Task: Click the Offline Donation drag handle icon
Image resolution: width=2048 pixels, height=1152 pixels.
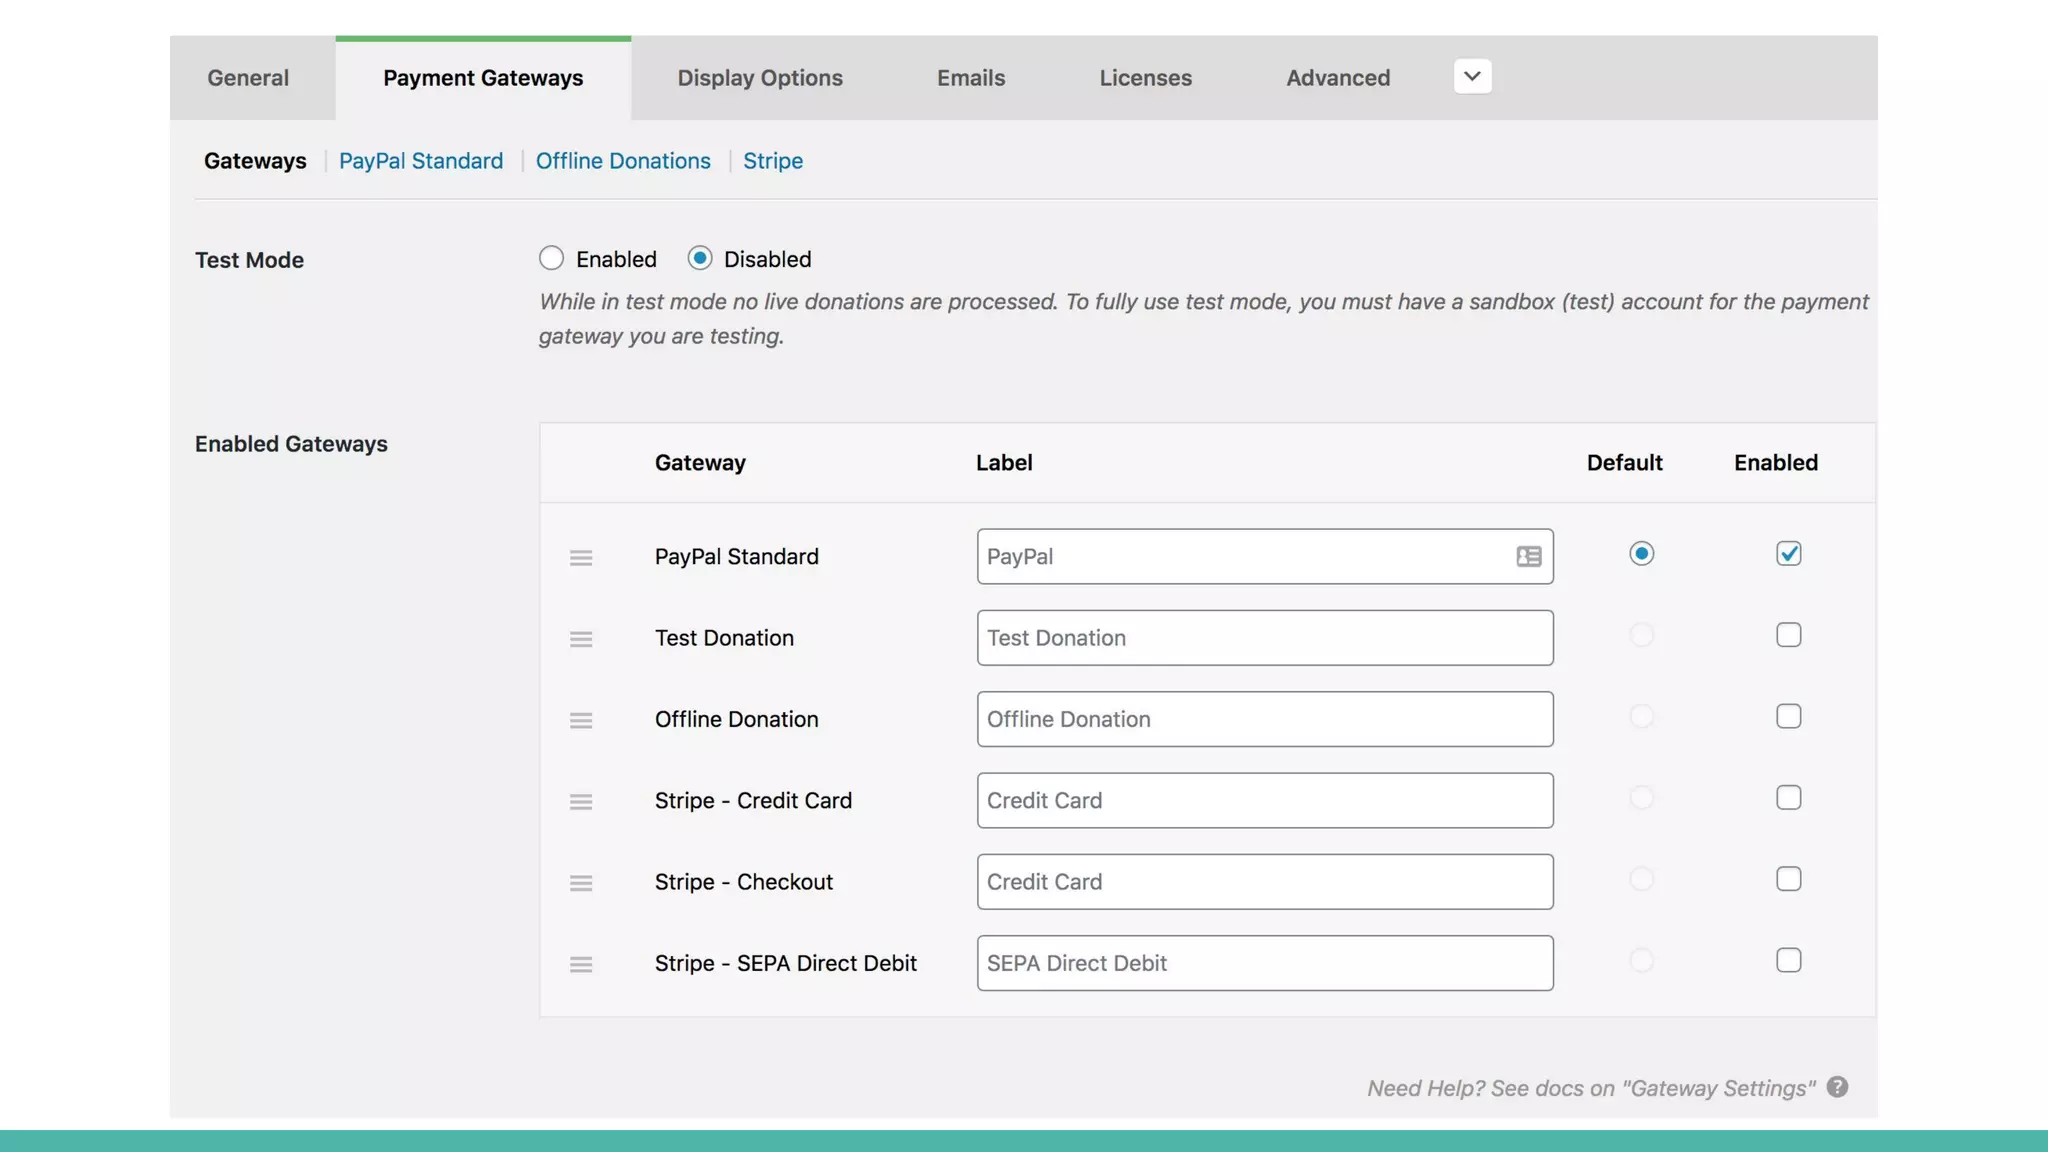Action: coord(581,720)
